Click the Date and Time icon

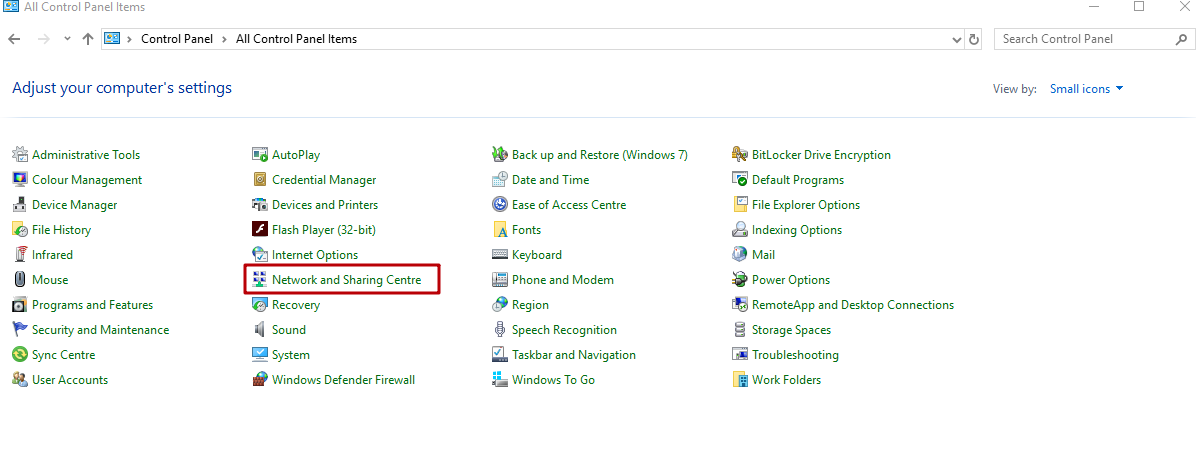(500, 180)
